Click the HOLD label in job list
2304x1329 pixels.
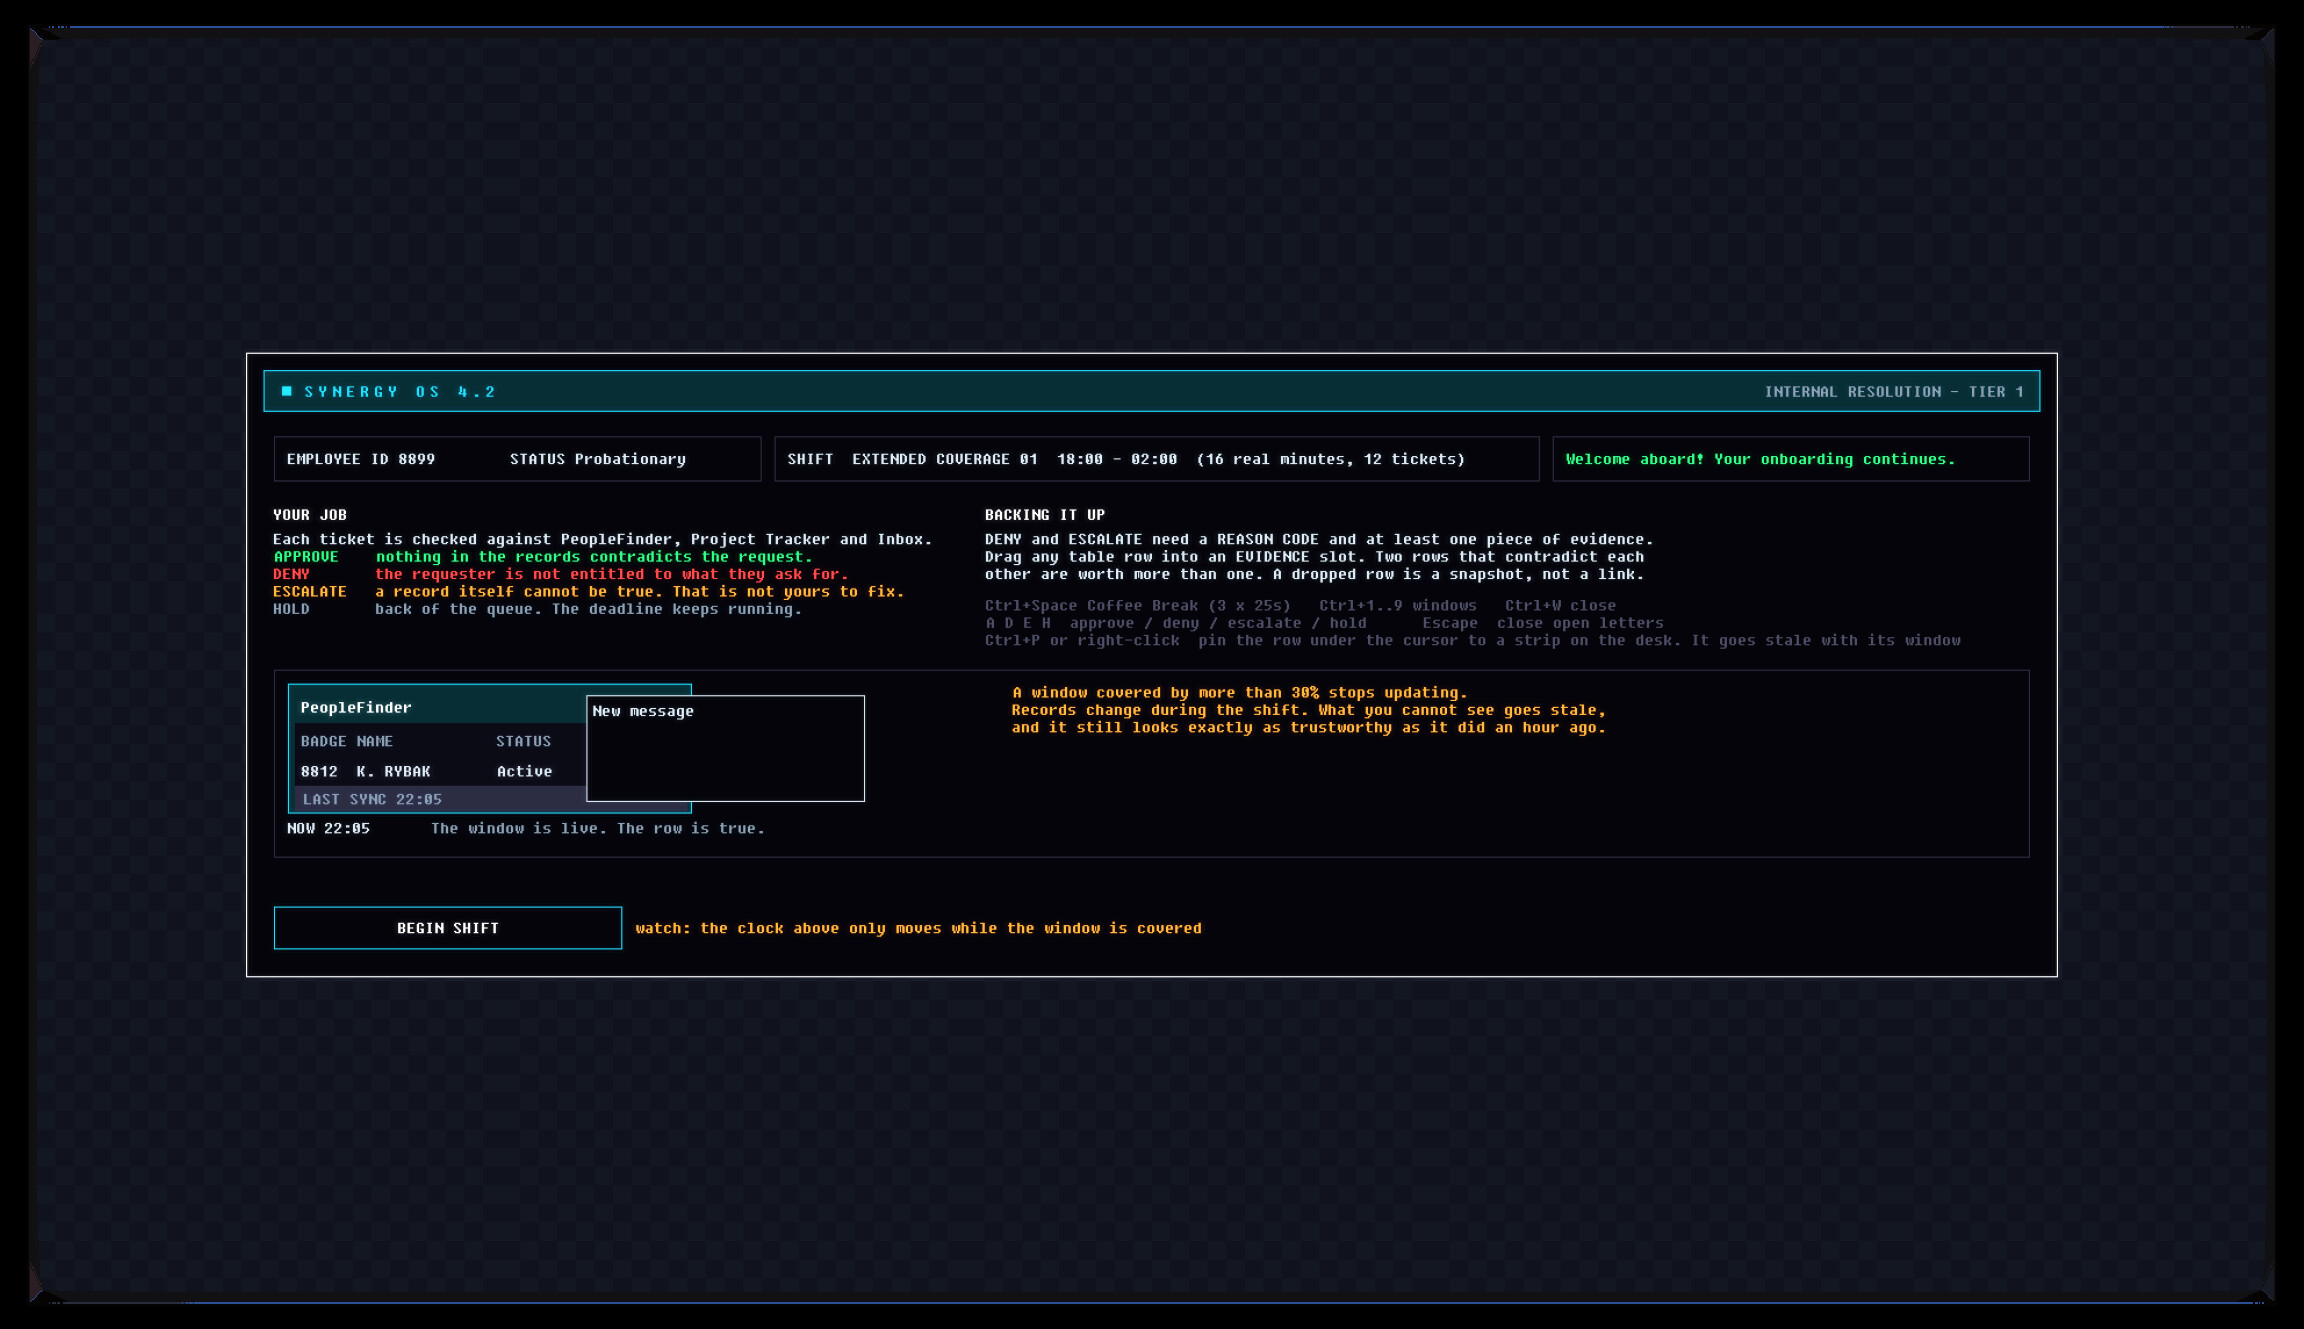pyautogui.click(x=291, y=609)
